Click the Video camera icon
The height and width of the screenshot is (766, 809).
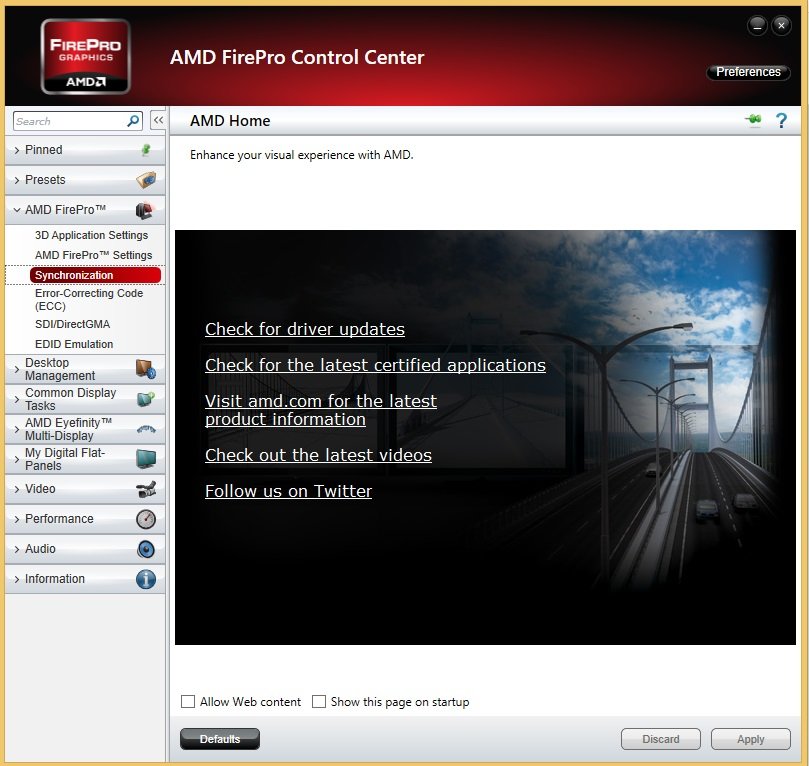[146, 489]
